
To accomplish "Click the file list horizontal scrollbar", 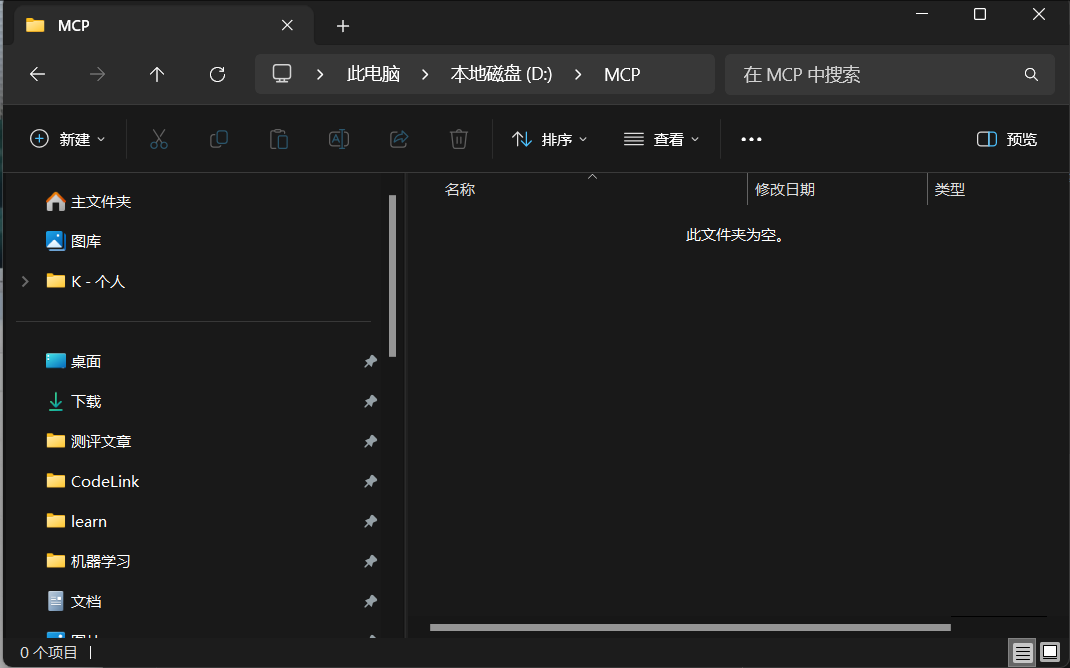I will point(690,627).
